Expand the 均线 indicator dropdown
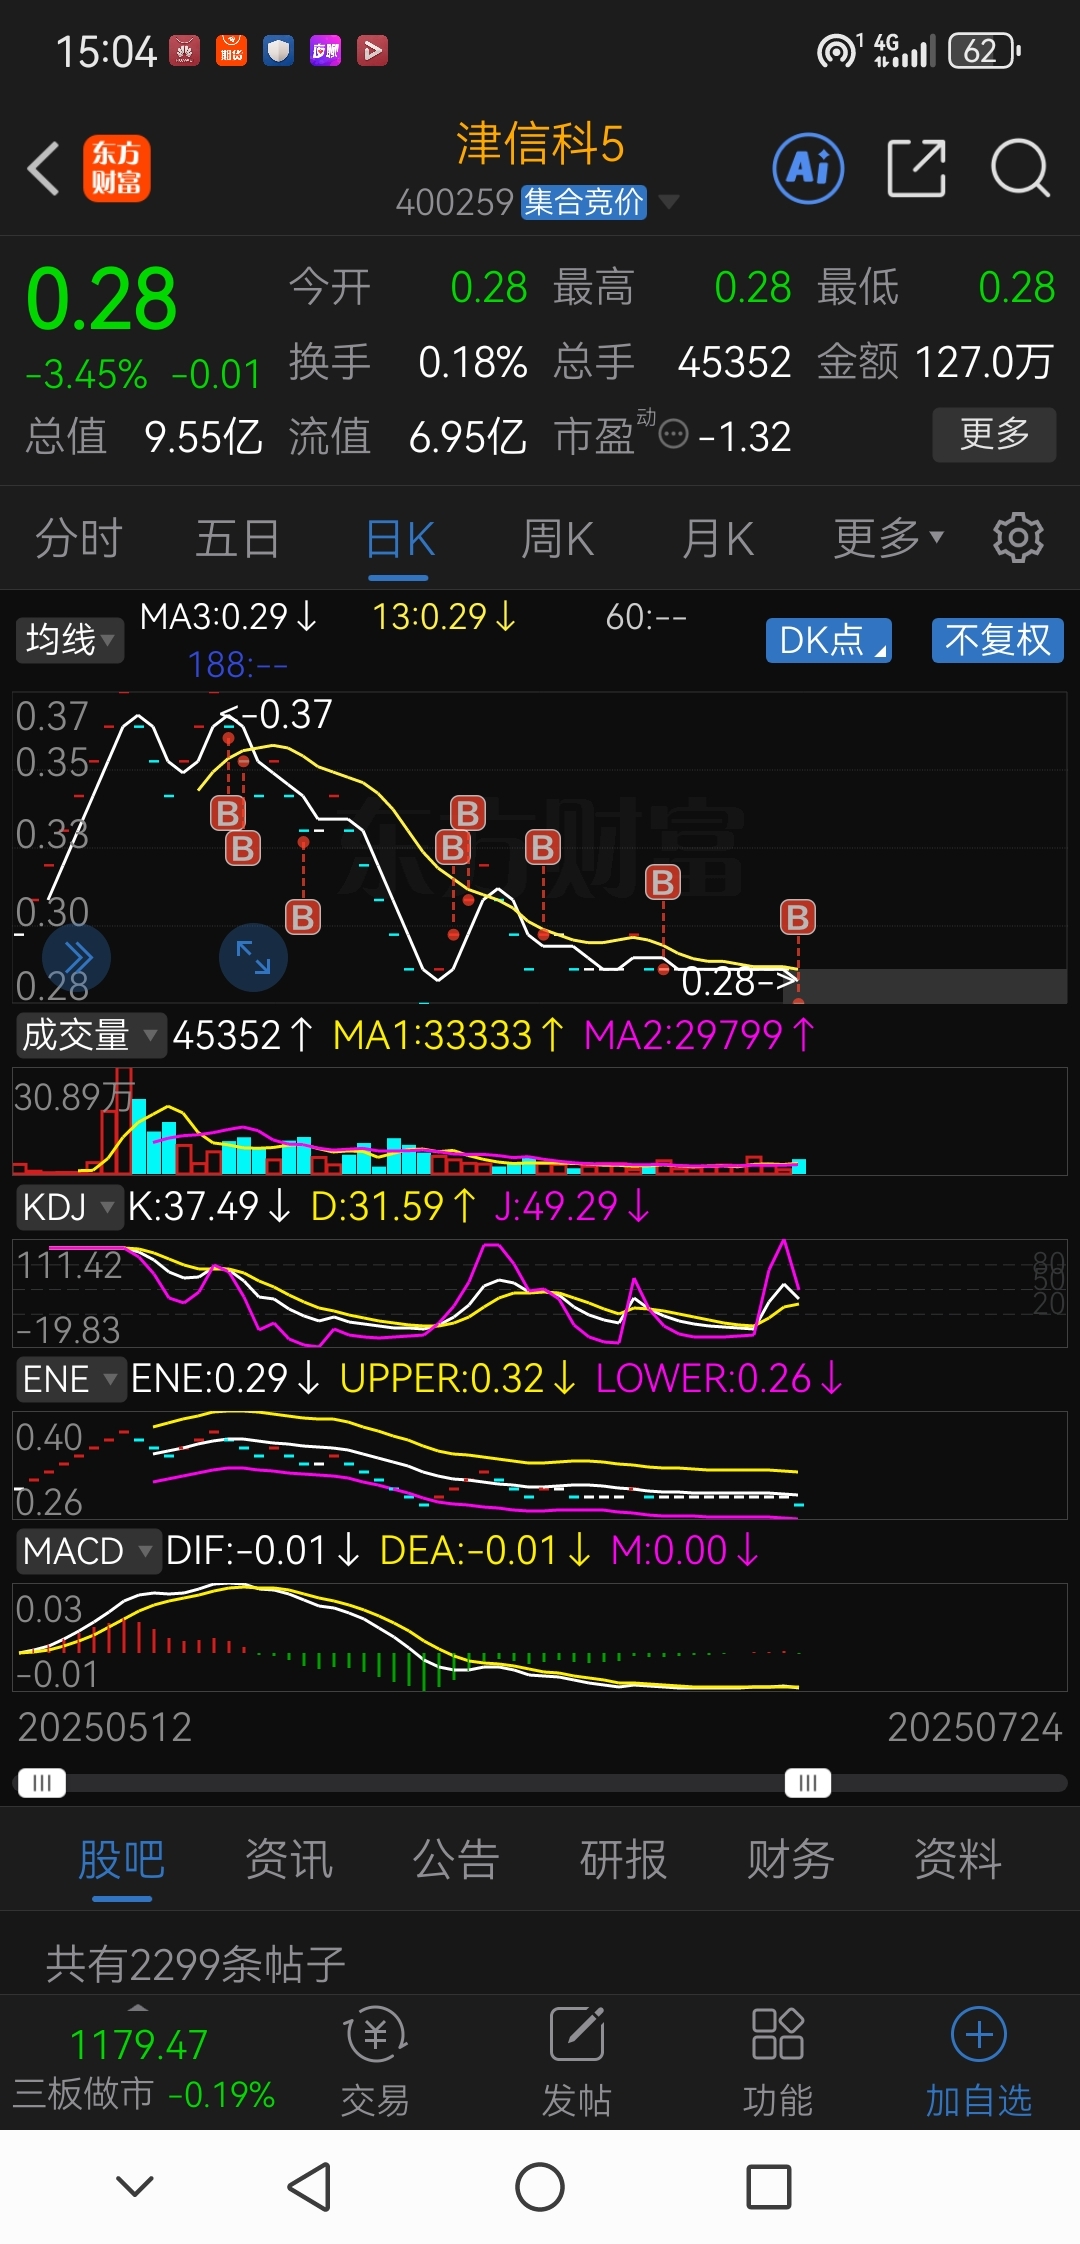The image size is (1080, 2244). (x=69, y=640)
